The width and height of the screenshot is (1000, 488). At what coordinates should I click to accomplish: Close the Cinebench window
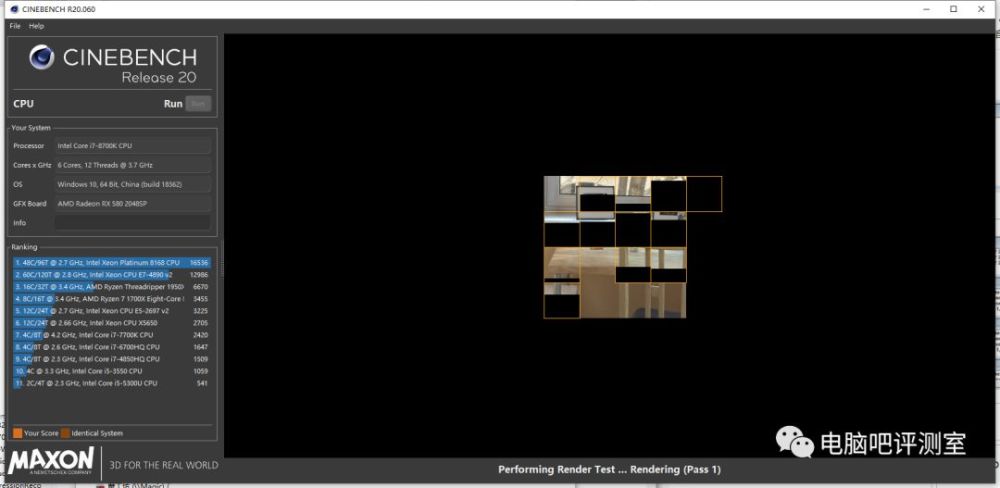click(982, 10)
